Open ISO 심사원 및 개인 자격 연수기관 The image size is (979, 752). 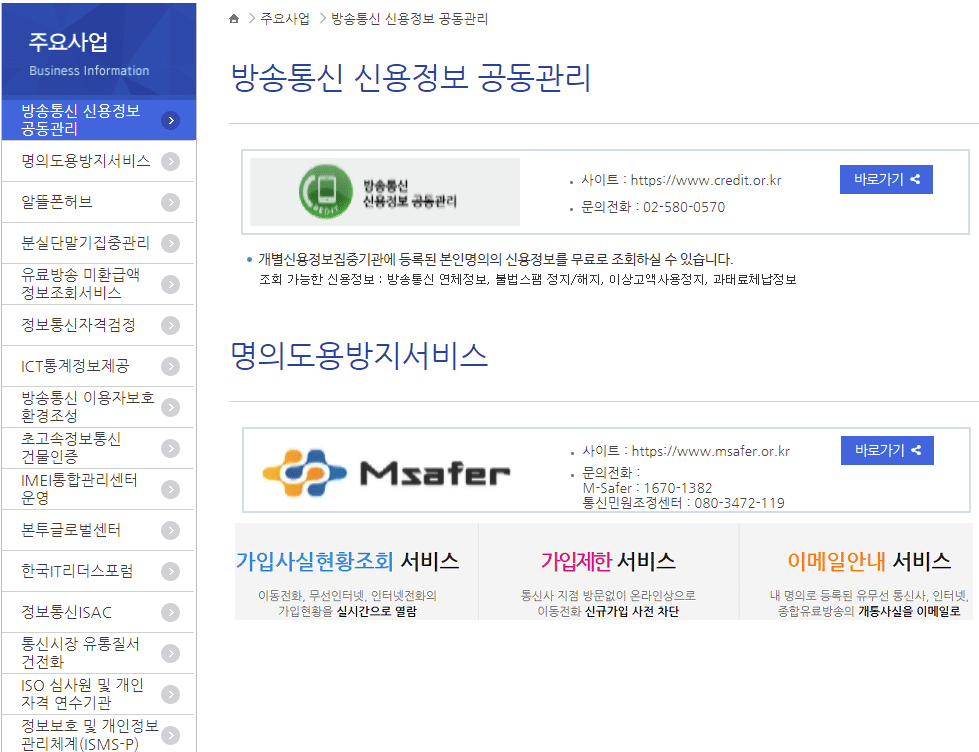tap(99, 695)
